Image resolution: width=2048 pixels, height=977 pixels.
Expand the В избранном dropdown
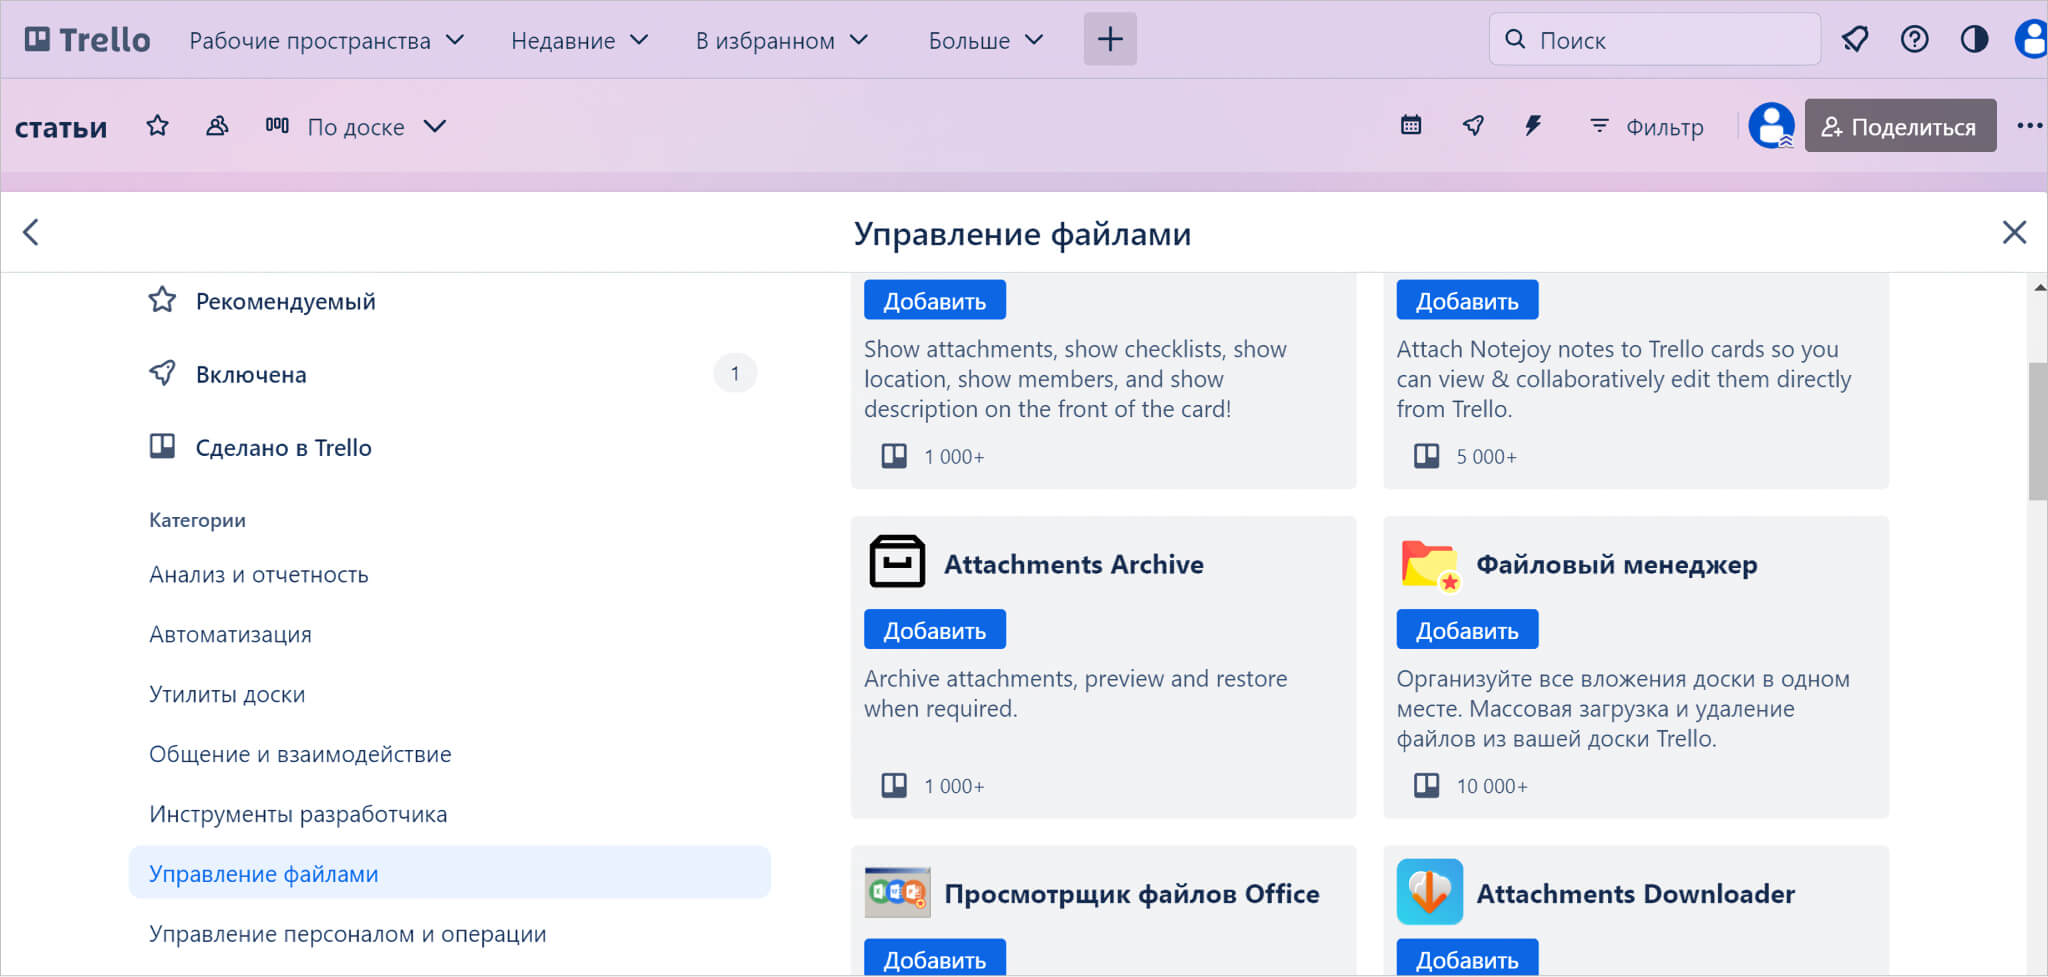click(782, 40)
